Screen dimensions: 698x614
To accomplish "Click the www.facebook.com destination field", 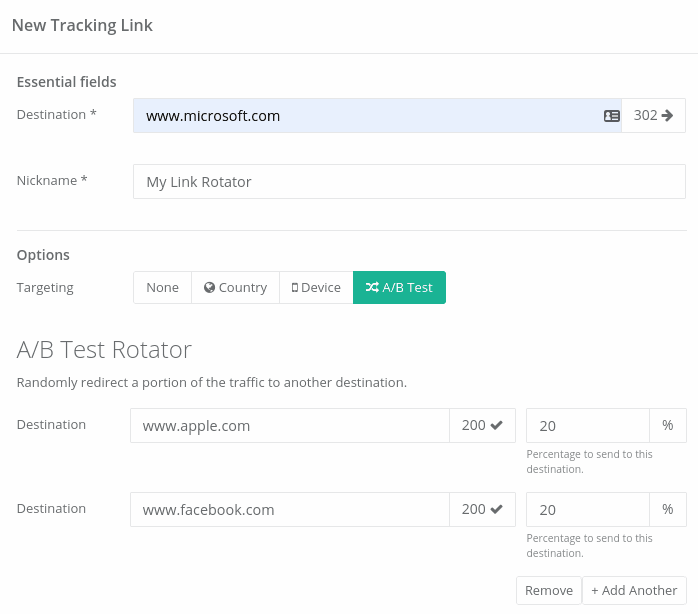I will click(290, 510).
